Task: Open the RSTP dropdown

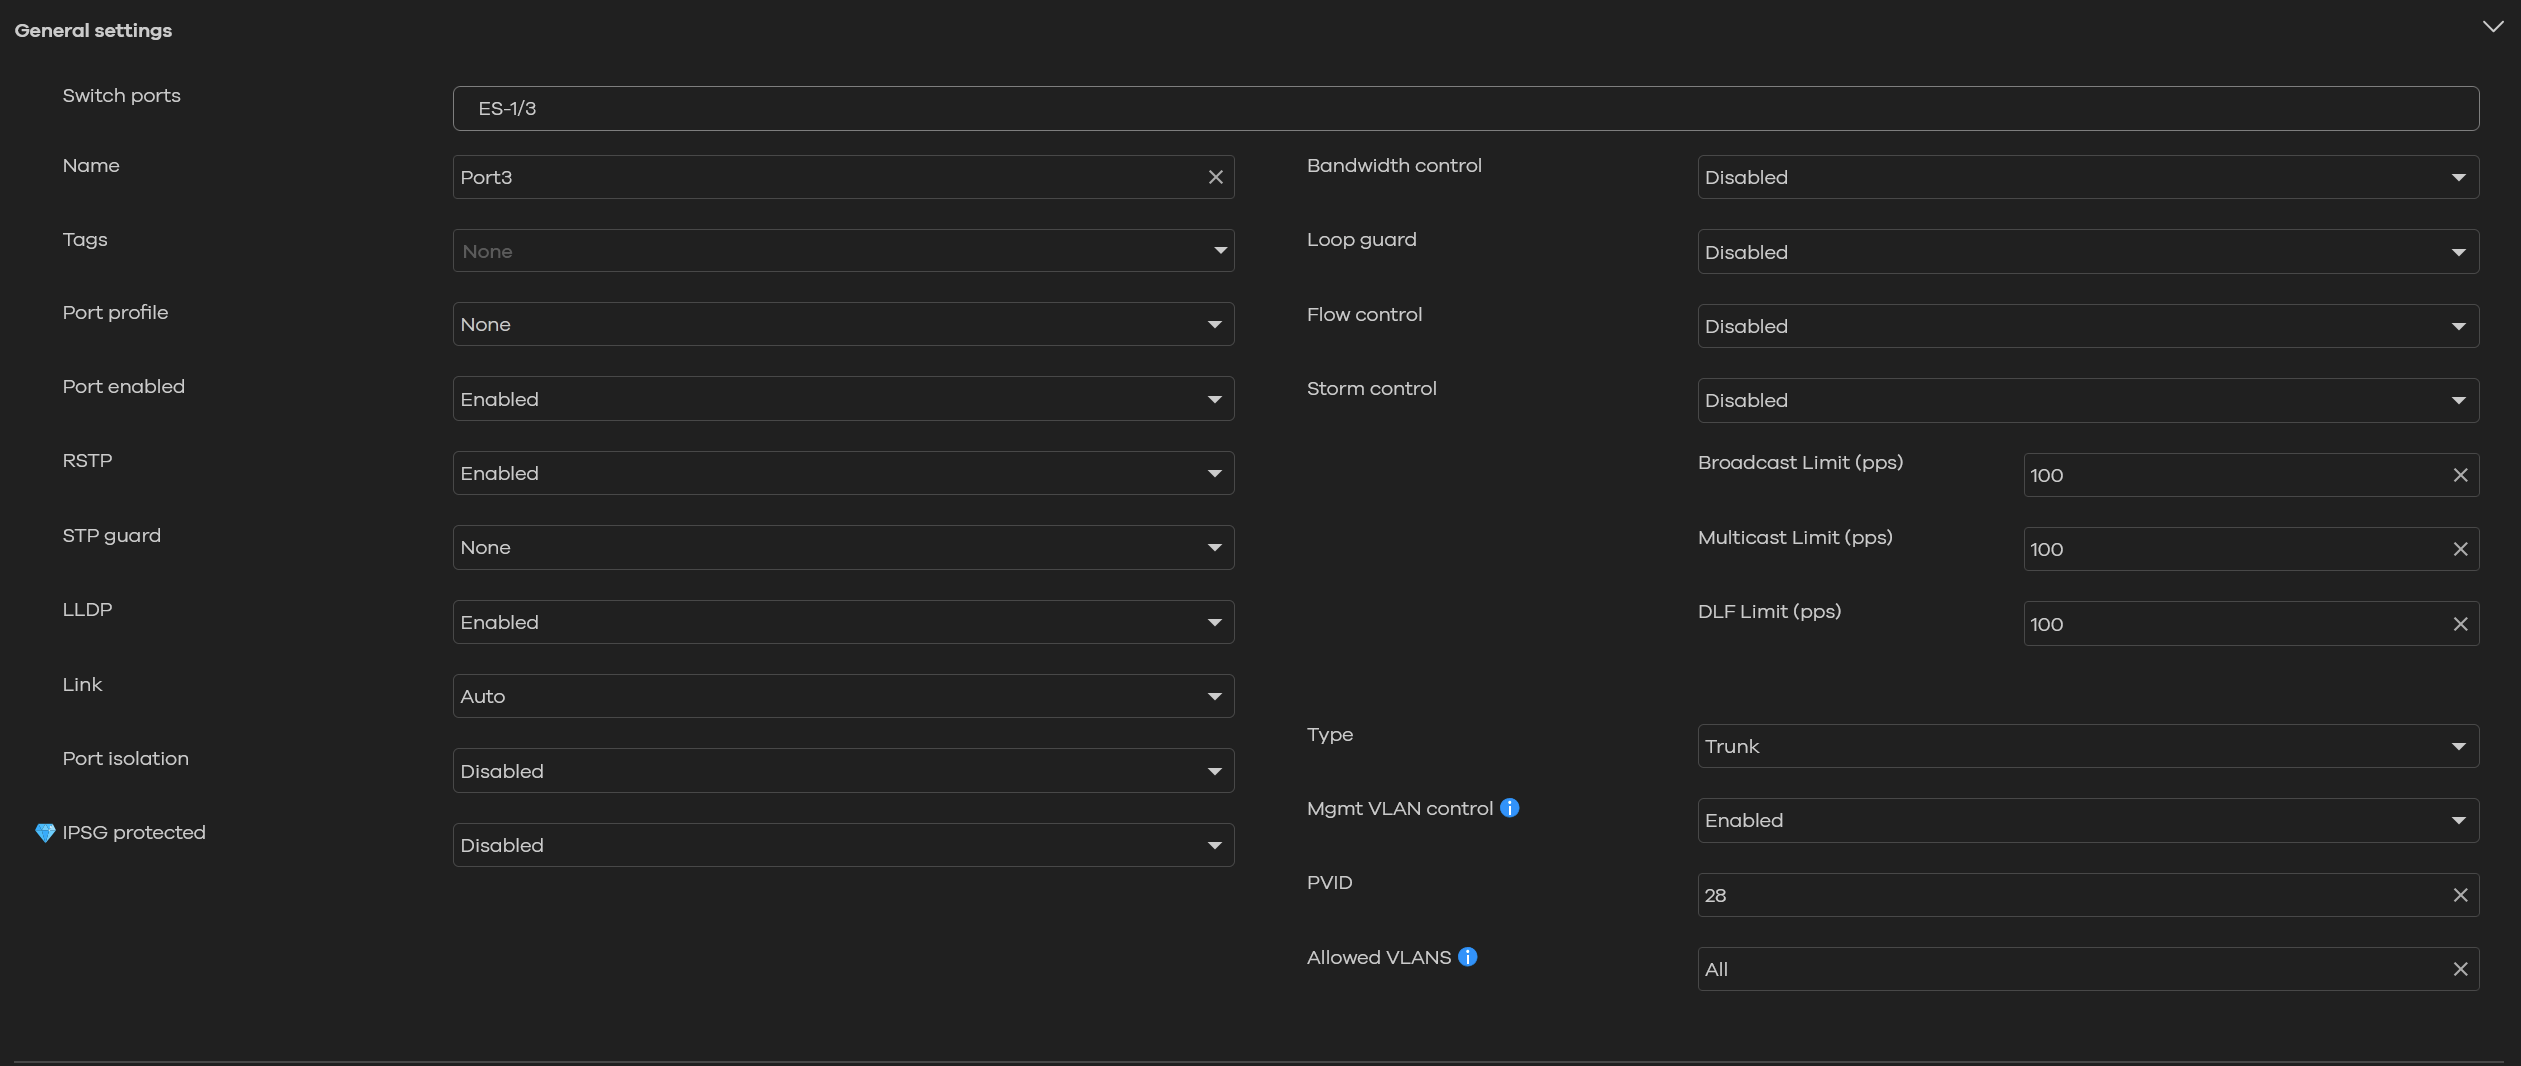Action: click(x=842, y=473)
